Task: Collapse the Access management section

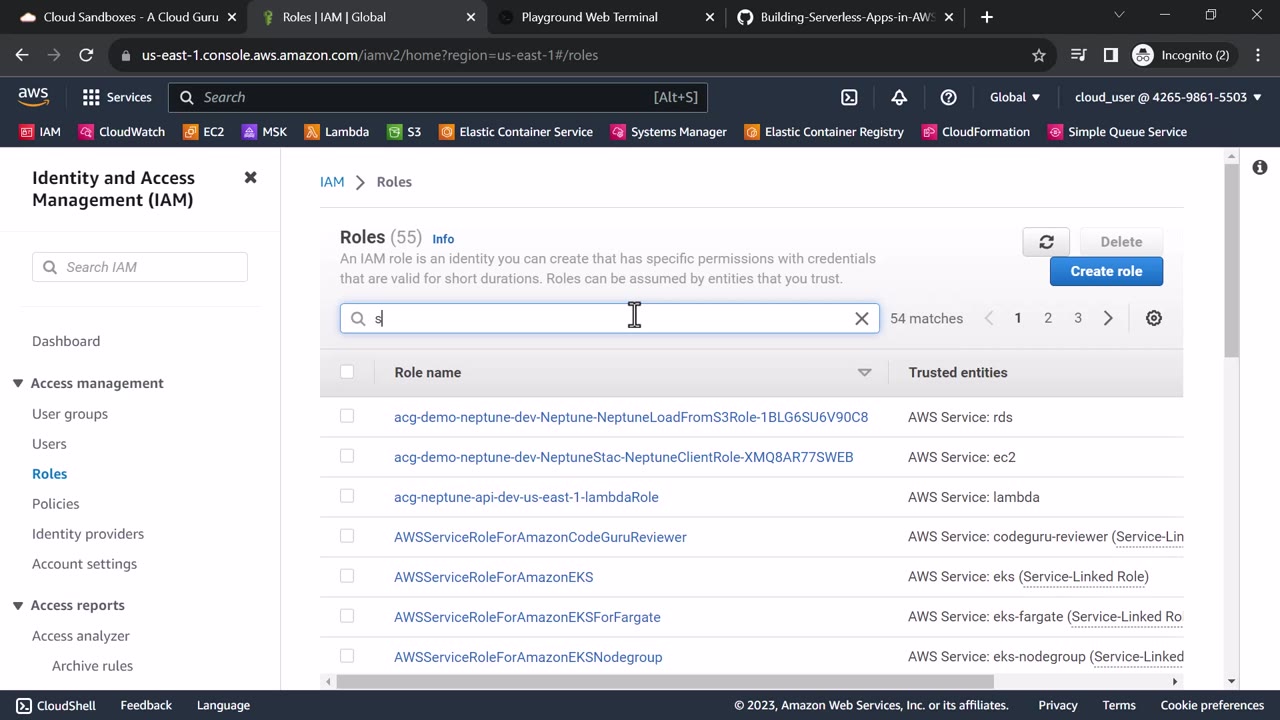Action: click(x=18, y=384)
